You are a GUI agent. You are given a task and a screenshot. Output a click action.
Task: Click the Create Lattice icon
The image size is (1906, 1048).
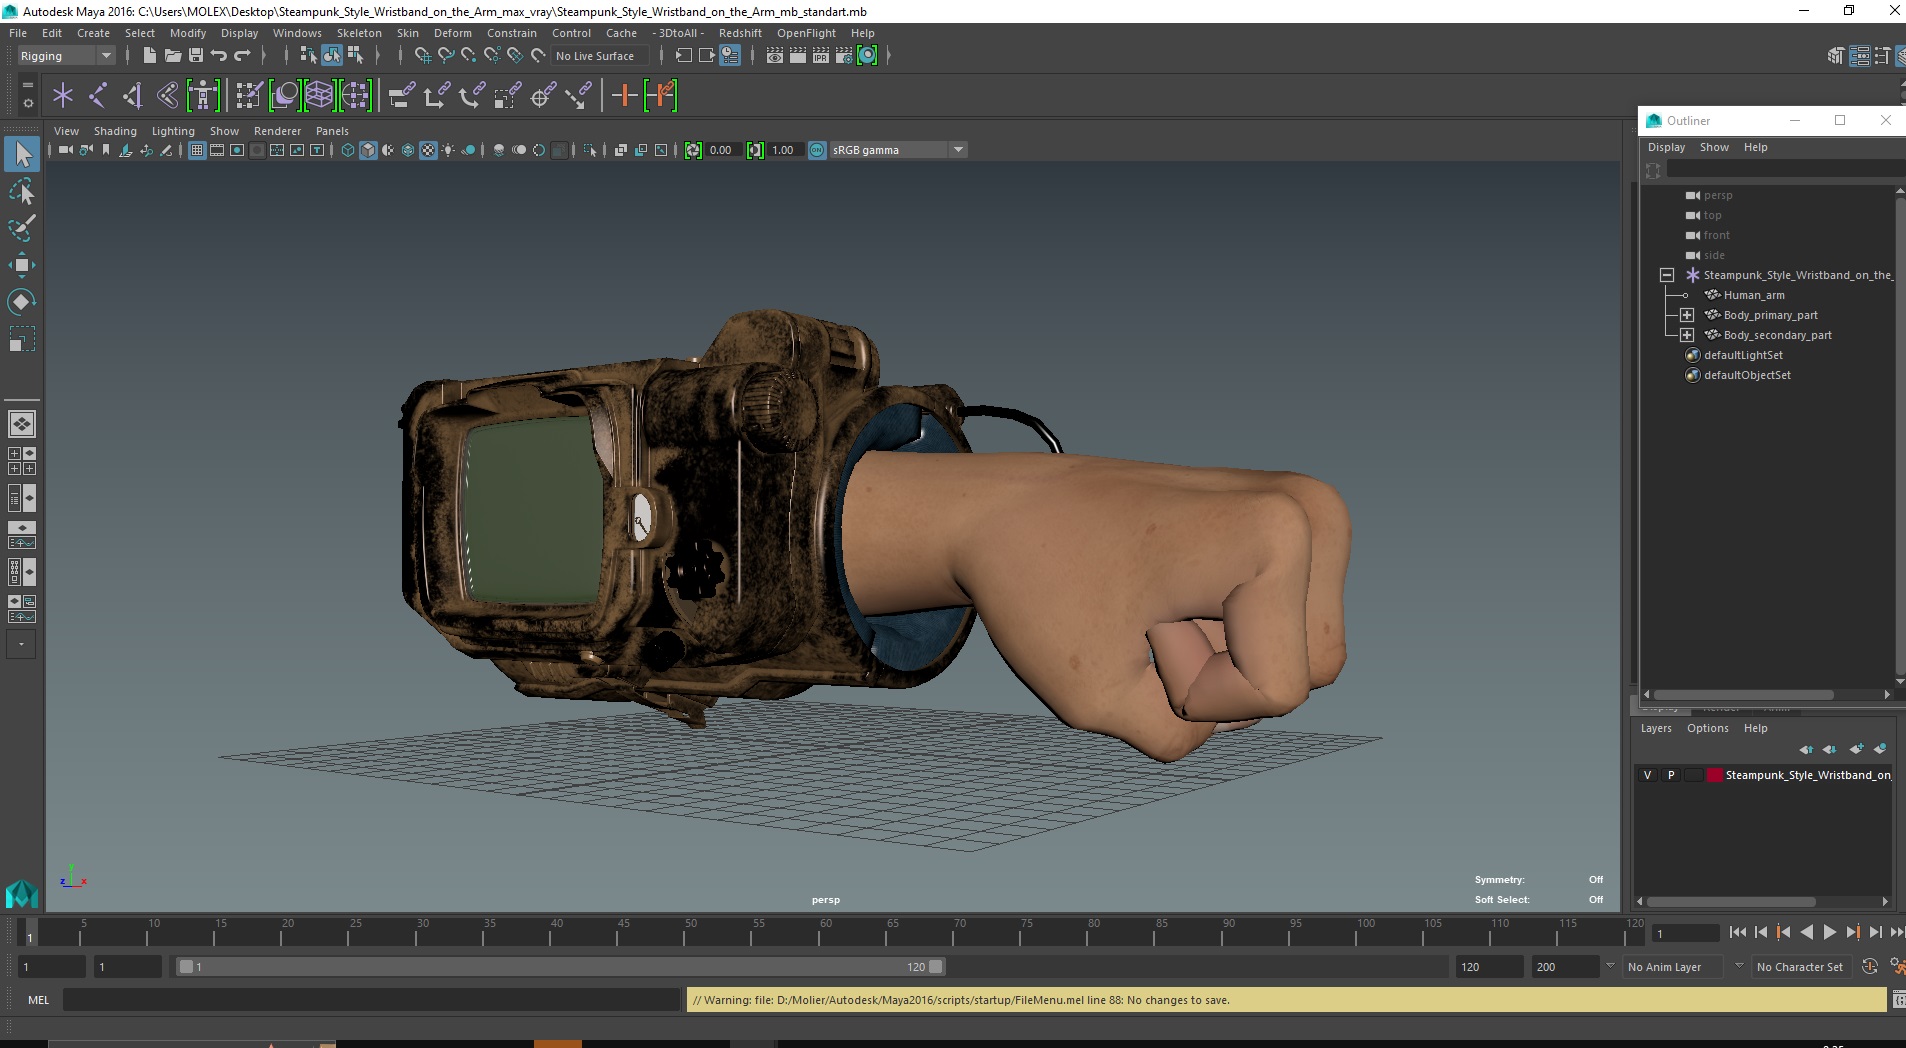click(319, 96)
